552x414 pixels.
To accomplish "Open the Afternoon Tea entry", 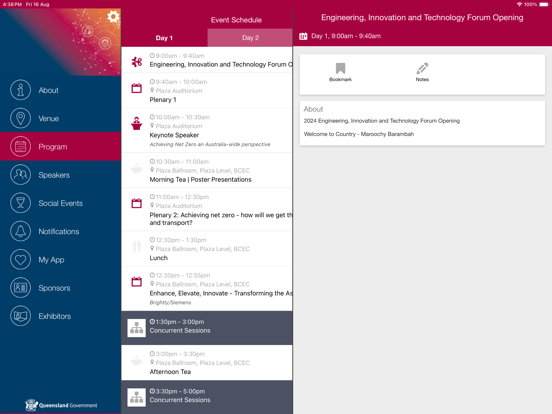I will coord(207,363).
